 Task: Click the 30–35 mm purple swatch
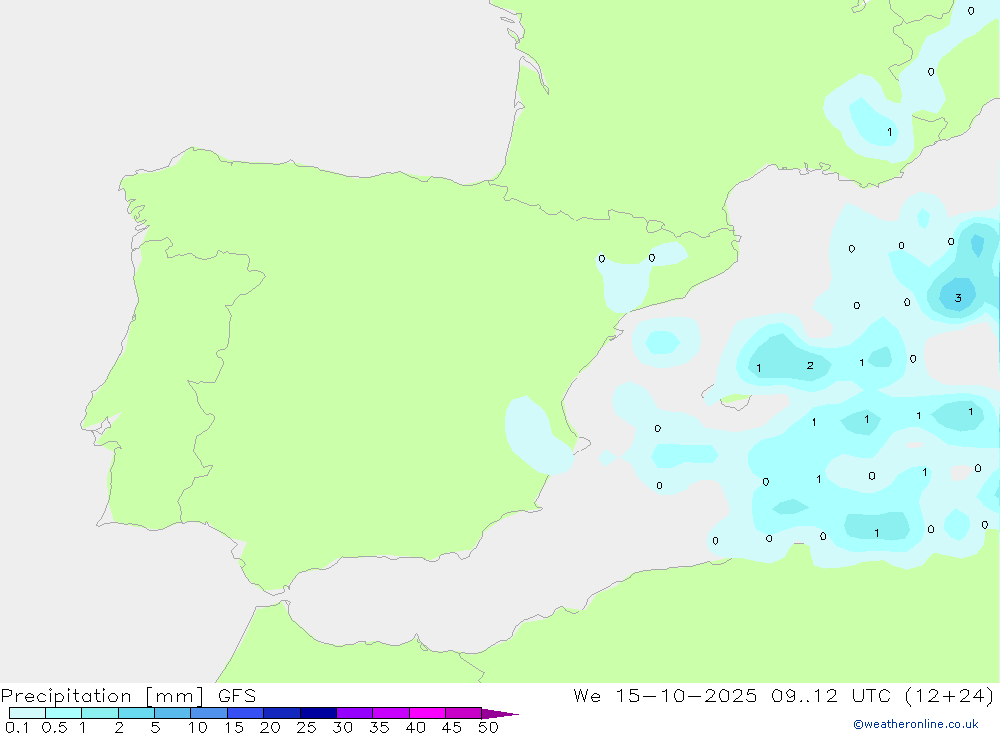(x=354, y=713)
